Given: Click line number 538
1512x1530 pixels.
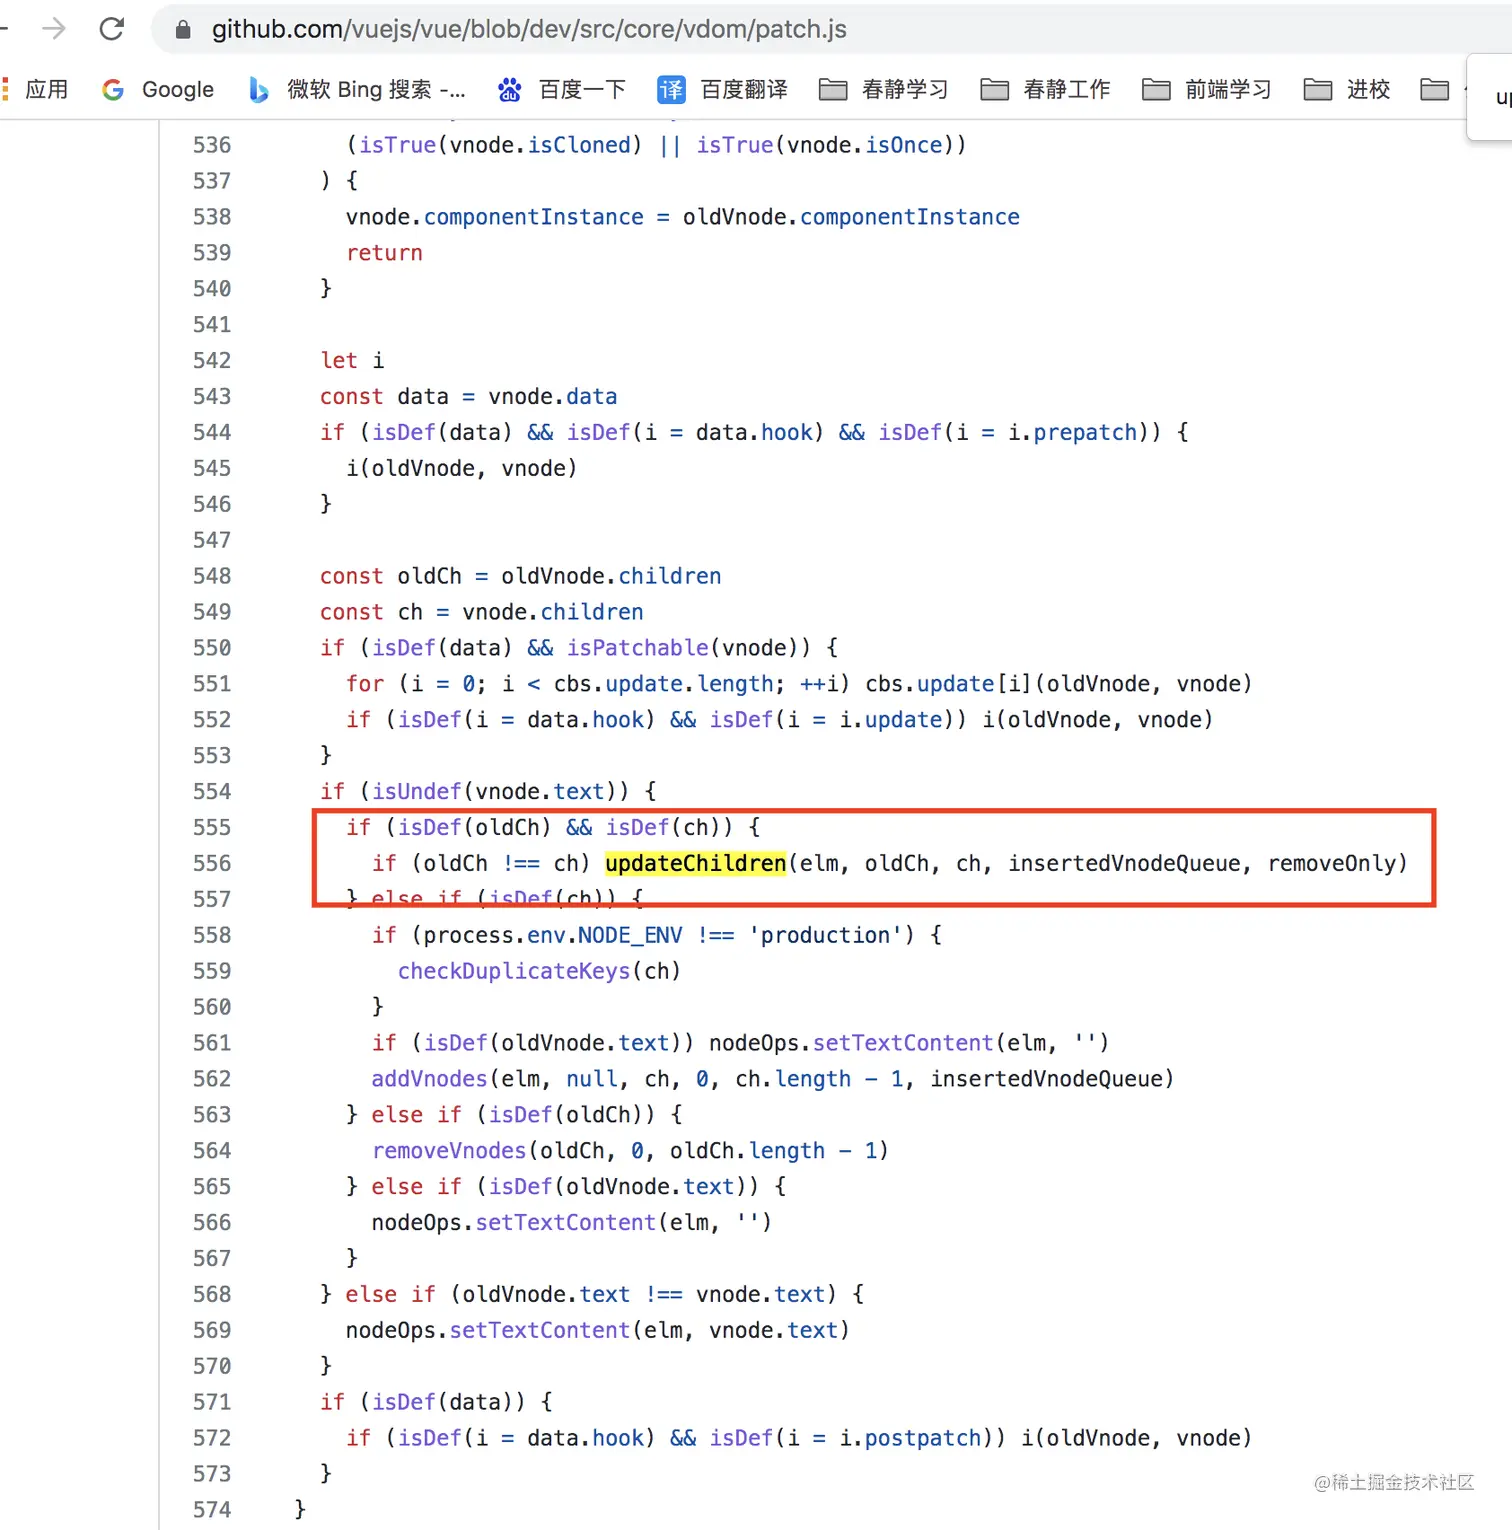Looking at the screenshot, I should pyautogui.click(x=212, y=217).
